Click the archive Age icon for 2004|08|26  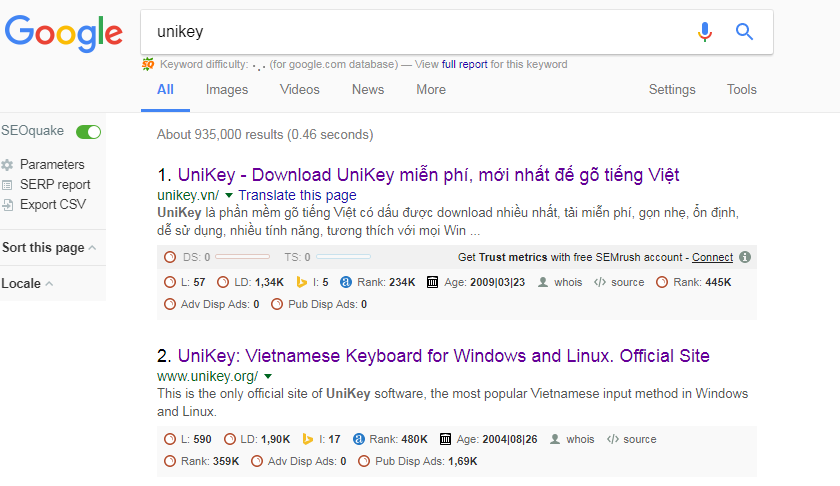click(445, 439)
